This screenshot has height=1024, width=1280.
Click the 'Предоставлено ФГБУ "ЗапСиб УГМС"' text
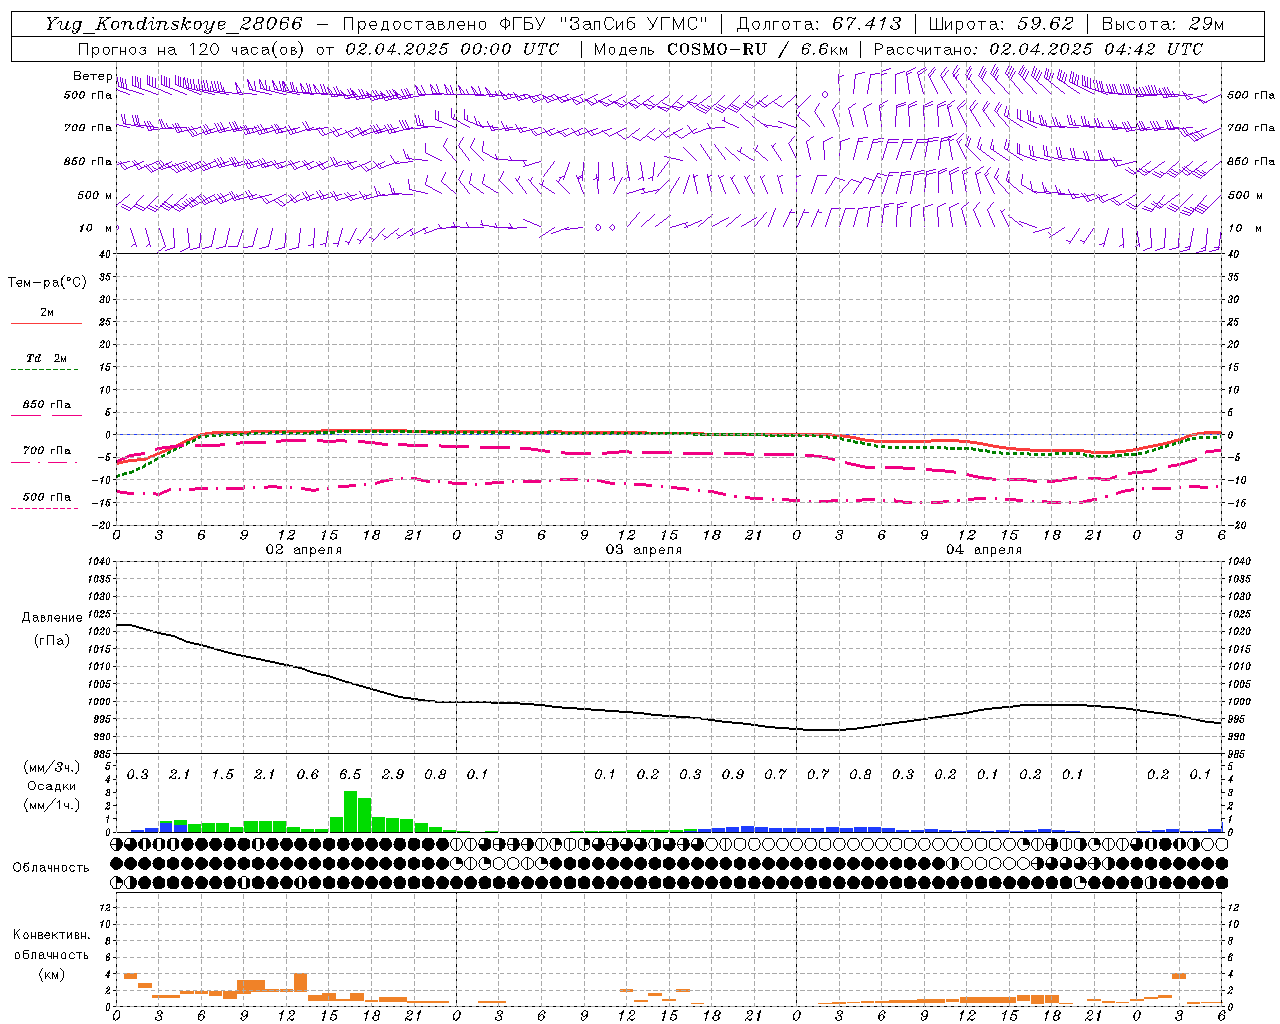526,24
